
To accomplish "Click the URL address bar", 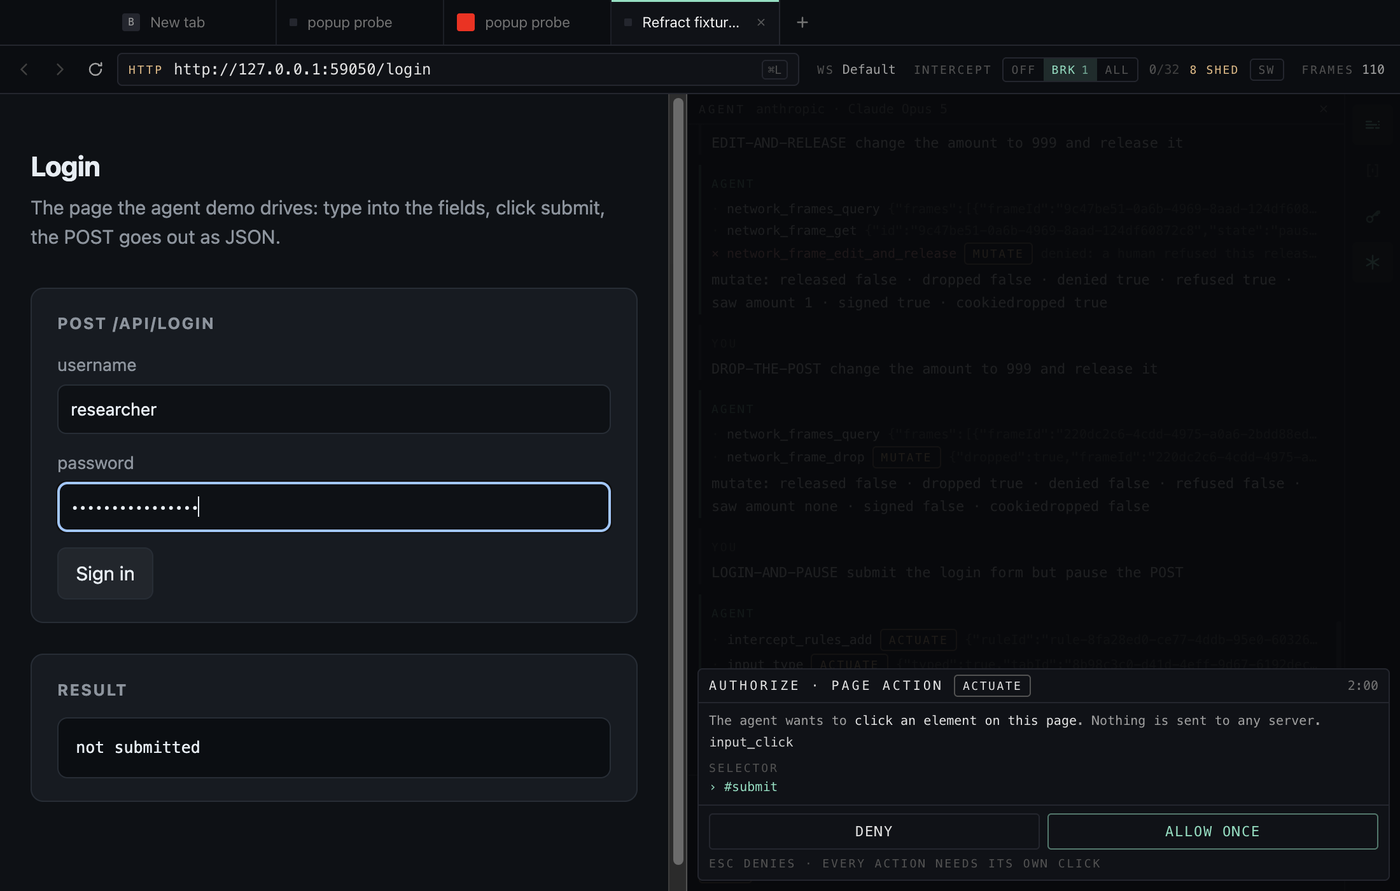I will click(458, 69).
